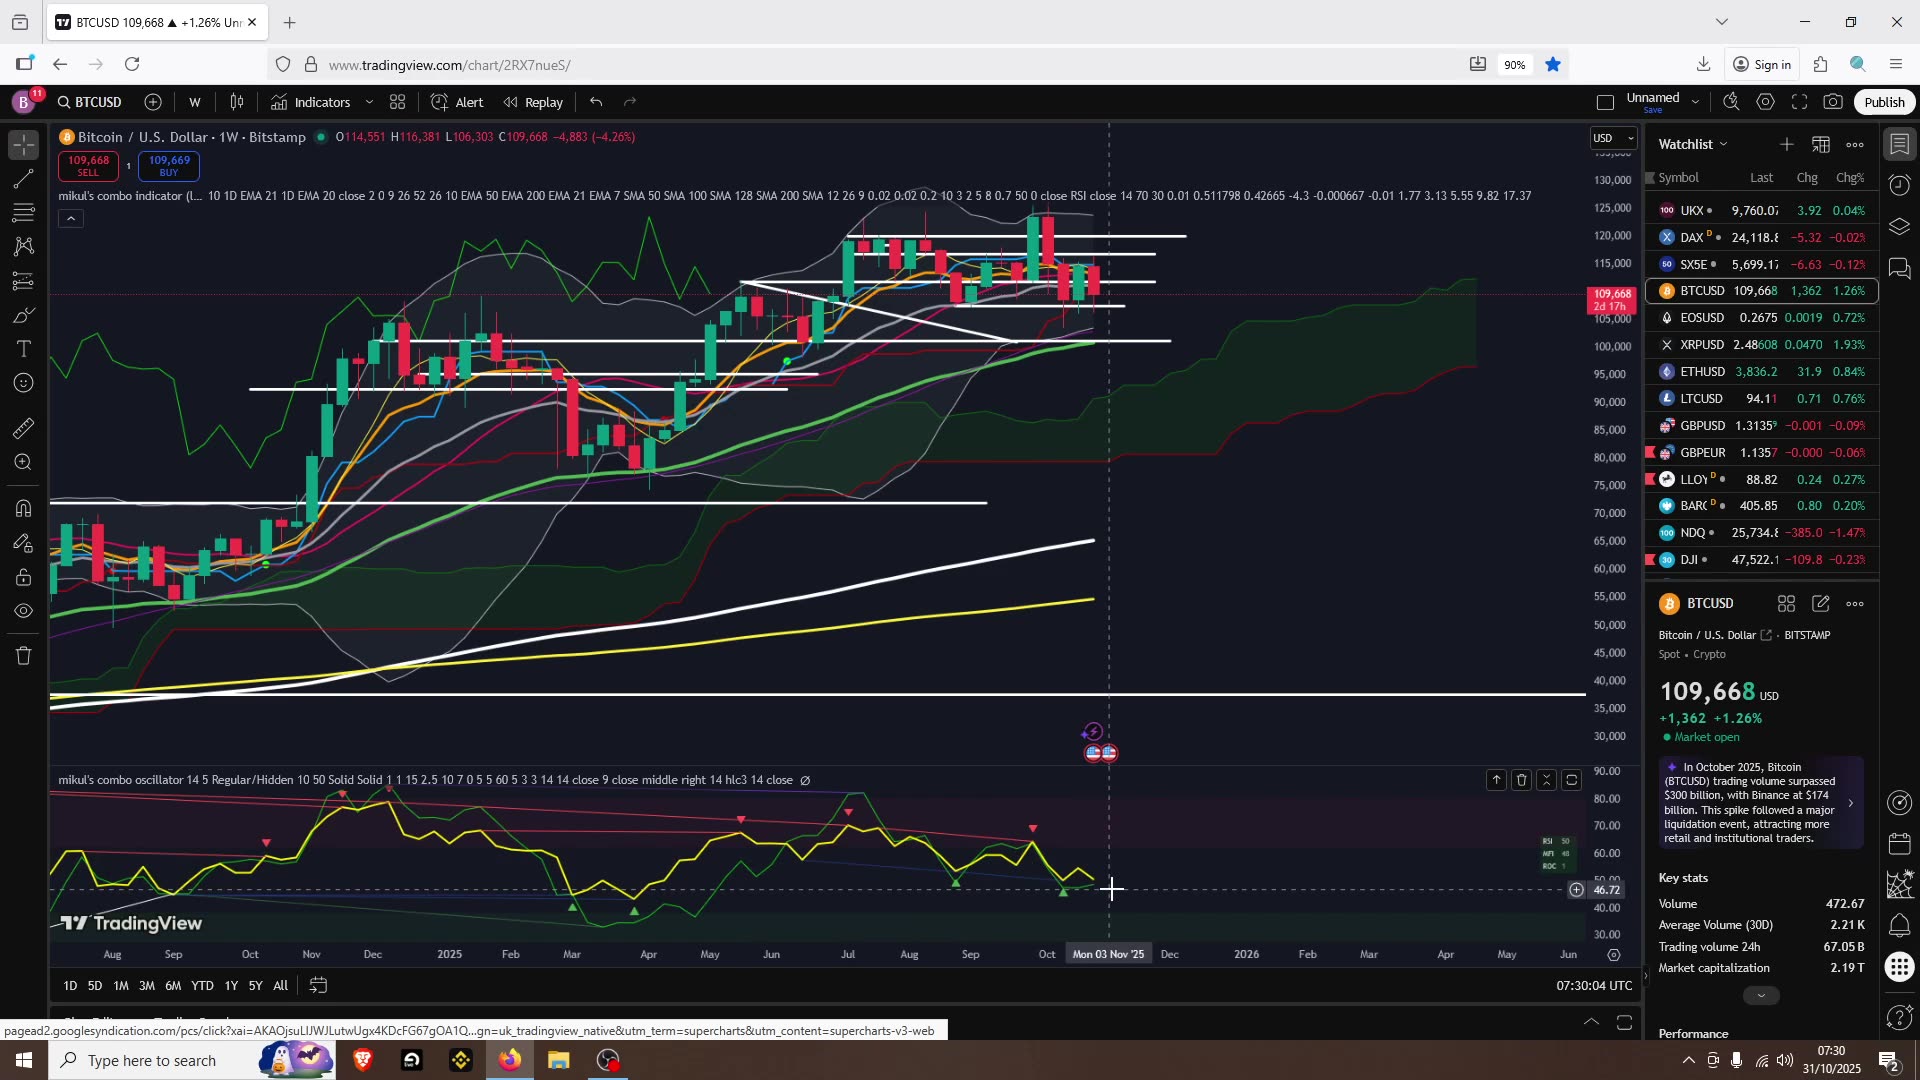Select the Measure ruler tool
This screenshot has width=1920, height=1080.
(x=22, y=428)
